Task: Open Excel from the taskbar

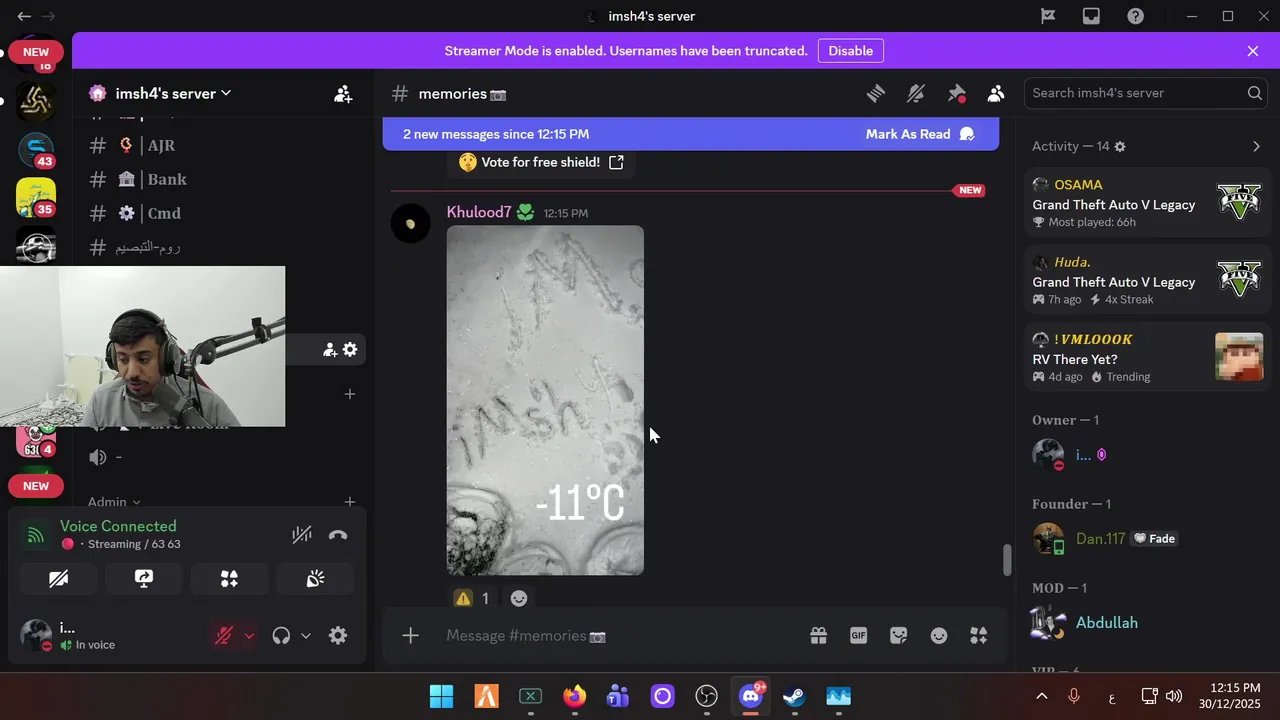Action: [530, 696]
